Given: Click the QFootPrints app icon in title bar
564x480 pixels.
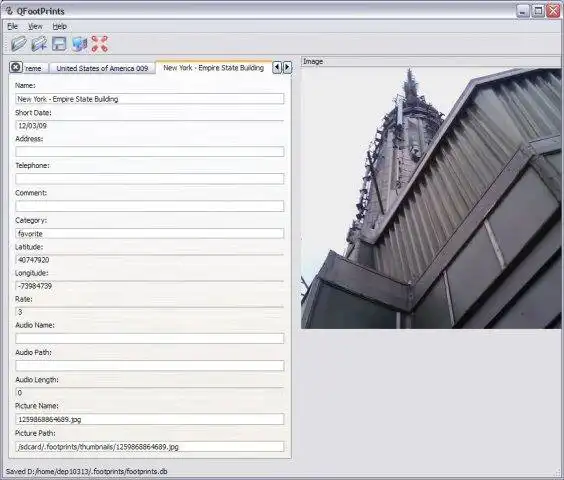Looking at the screenshot, I should [9, 11].
